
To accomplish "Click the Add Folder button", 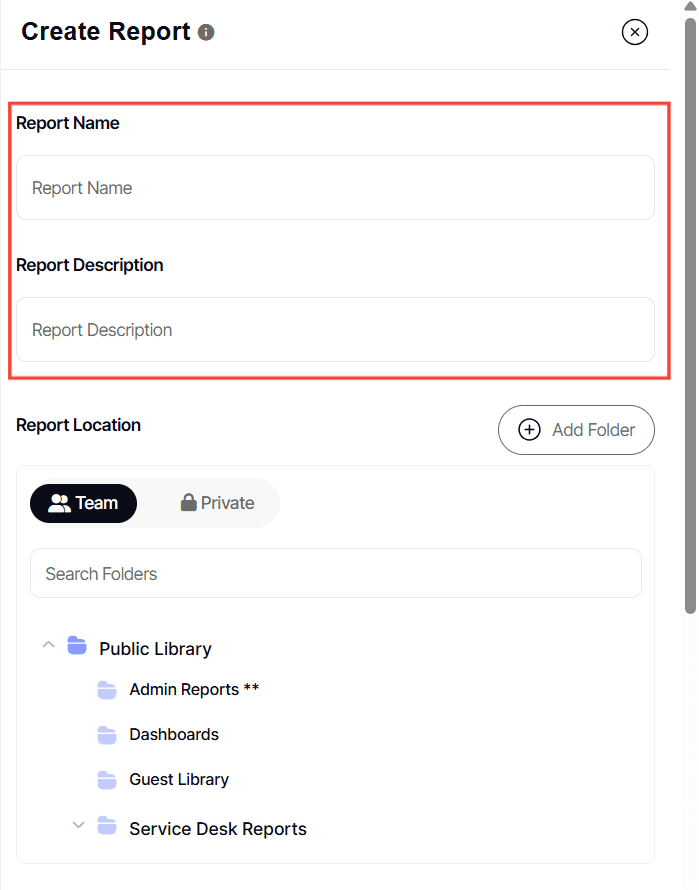I will 576,430.
